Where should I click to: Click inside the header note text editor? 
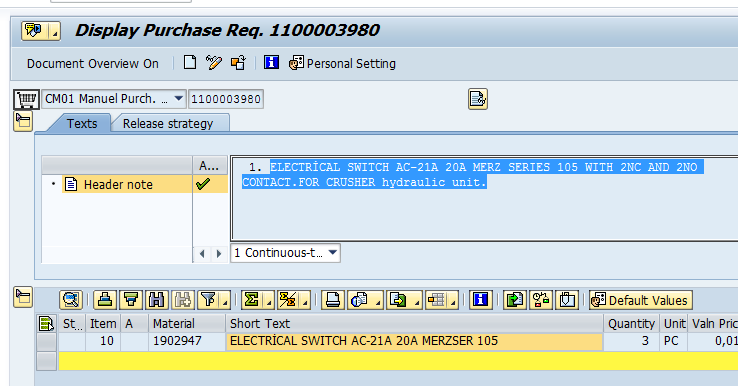point(485,199)
